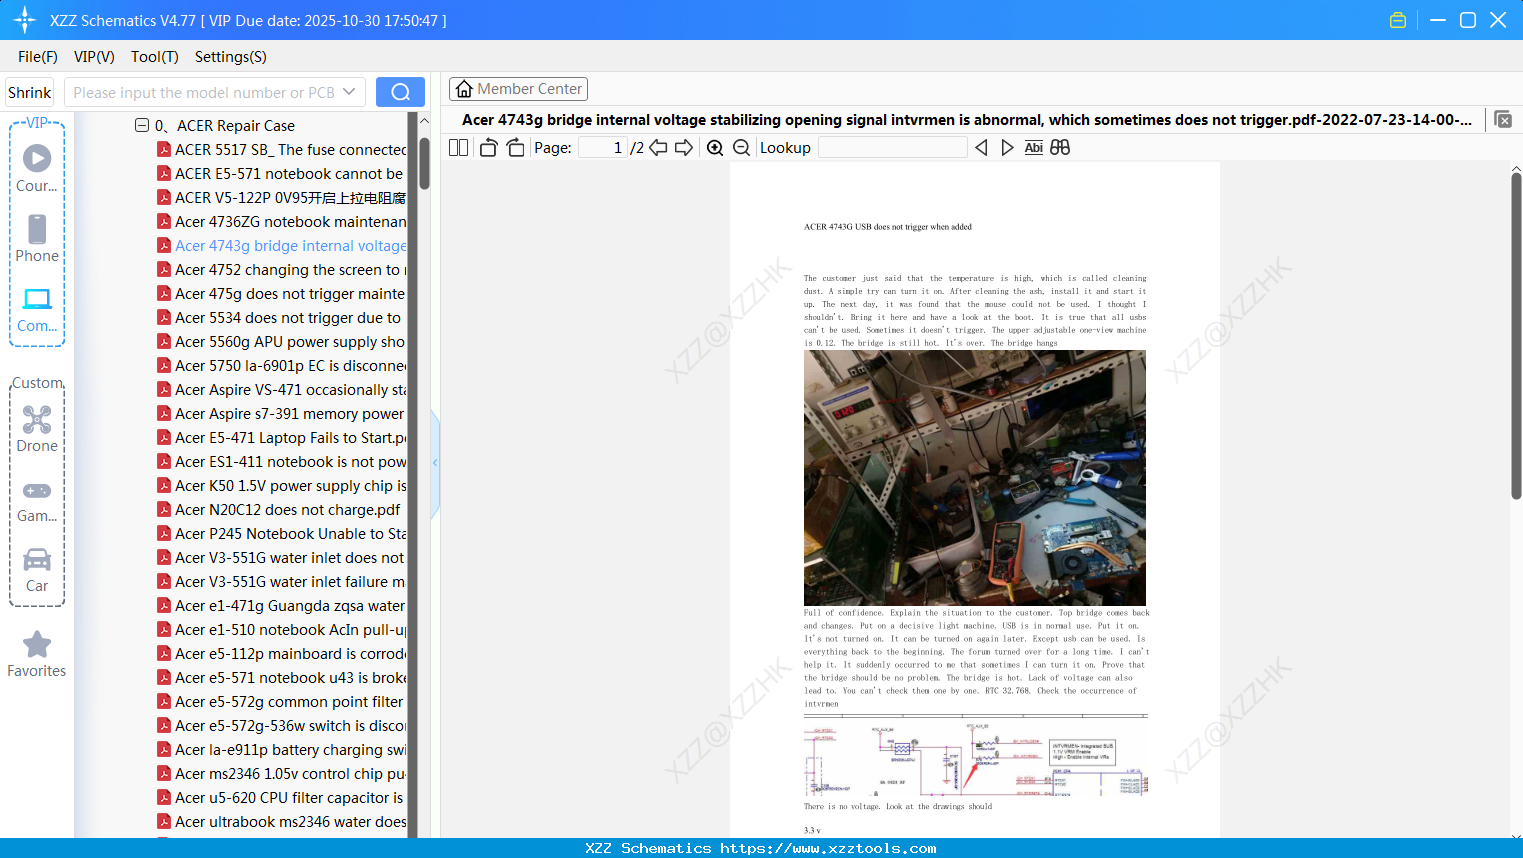
Task: Open the File menu
Action: point(38,57)
